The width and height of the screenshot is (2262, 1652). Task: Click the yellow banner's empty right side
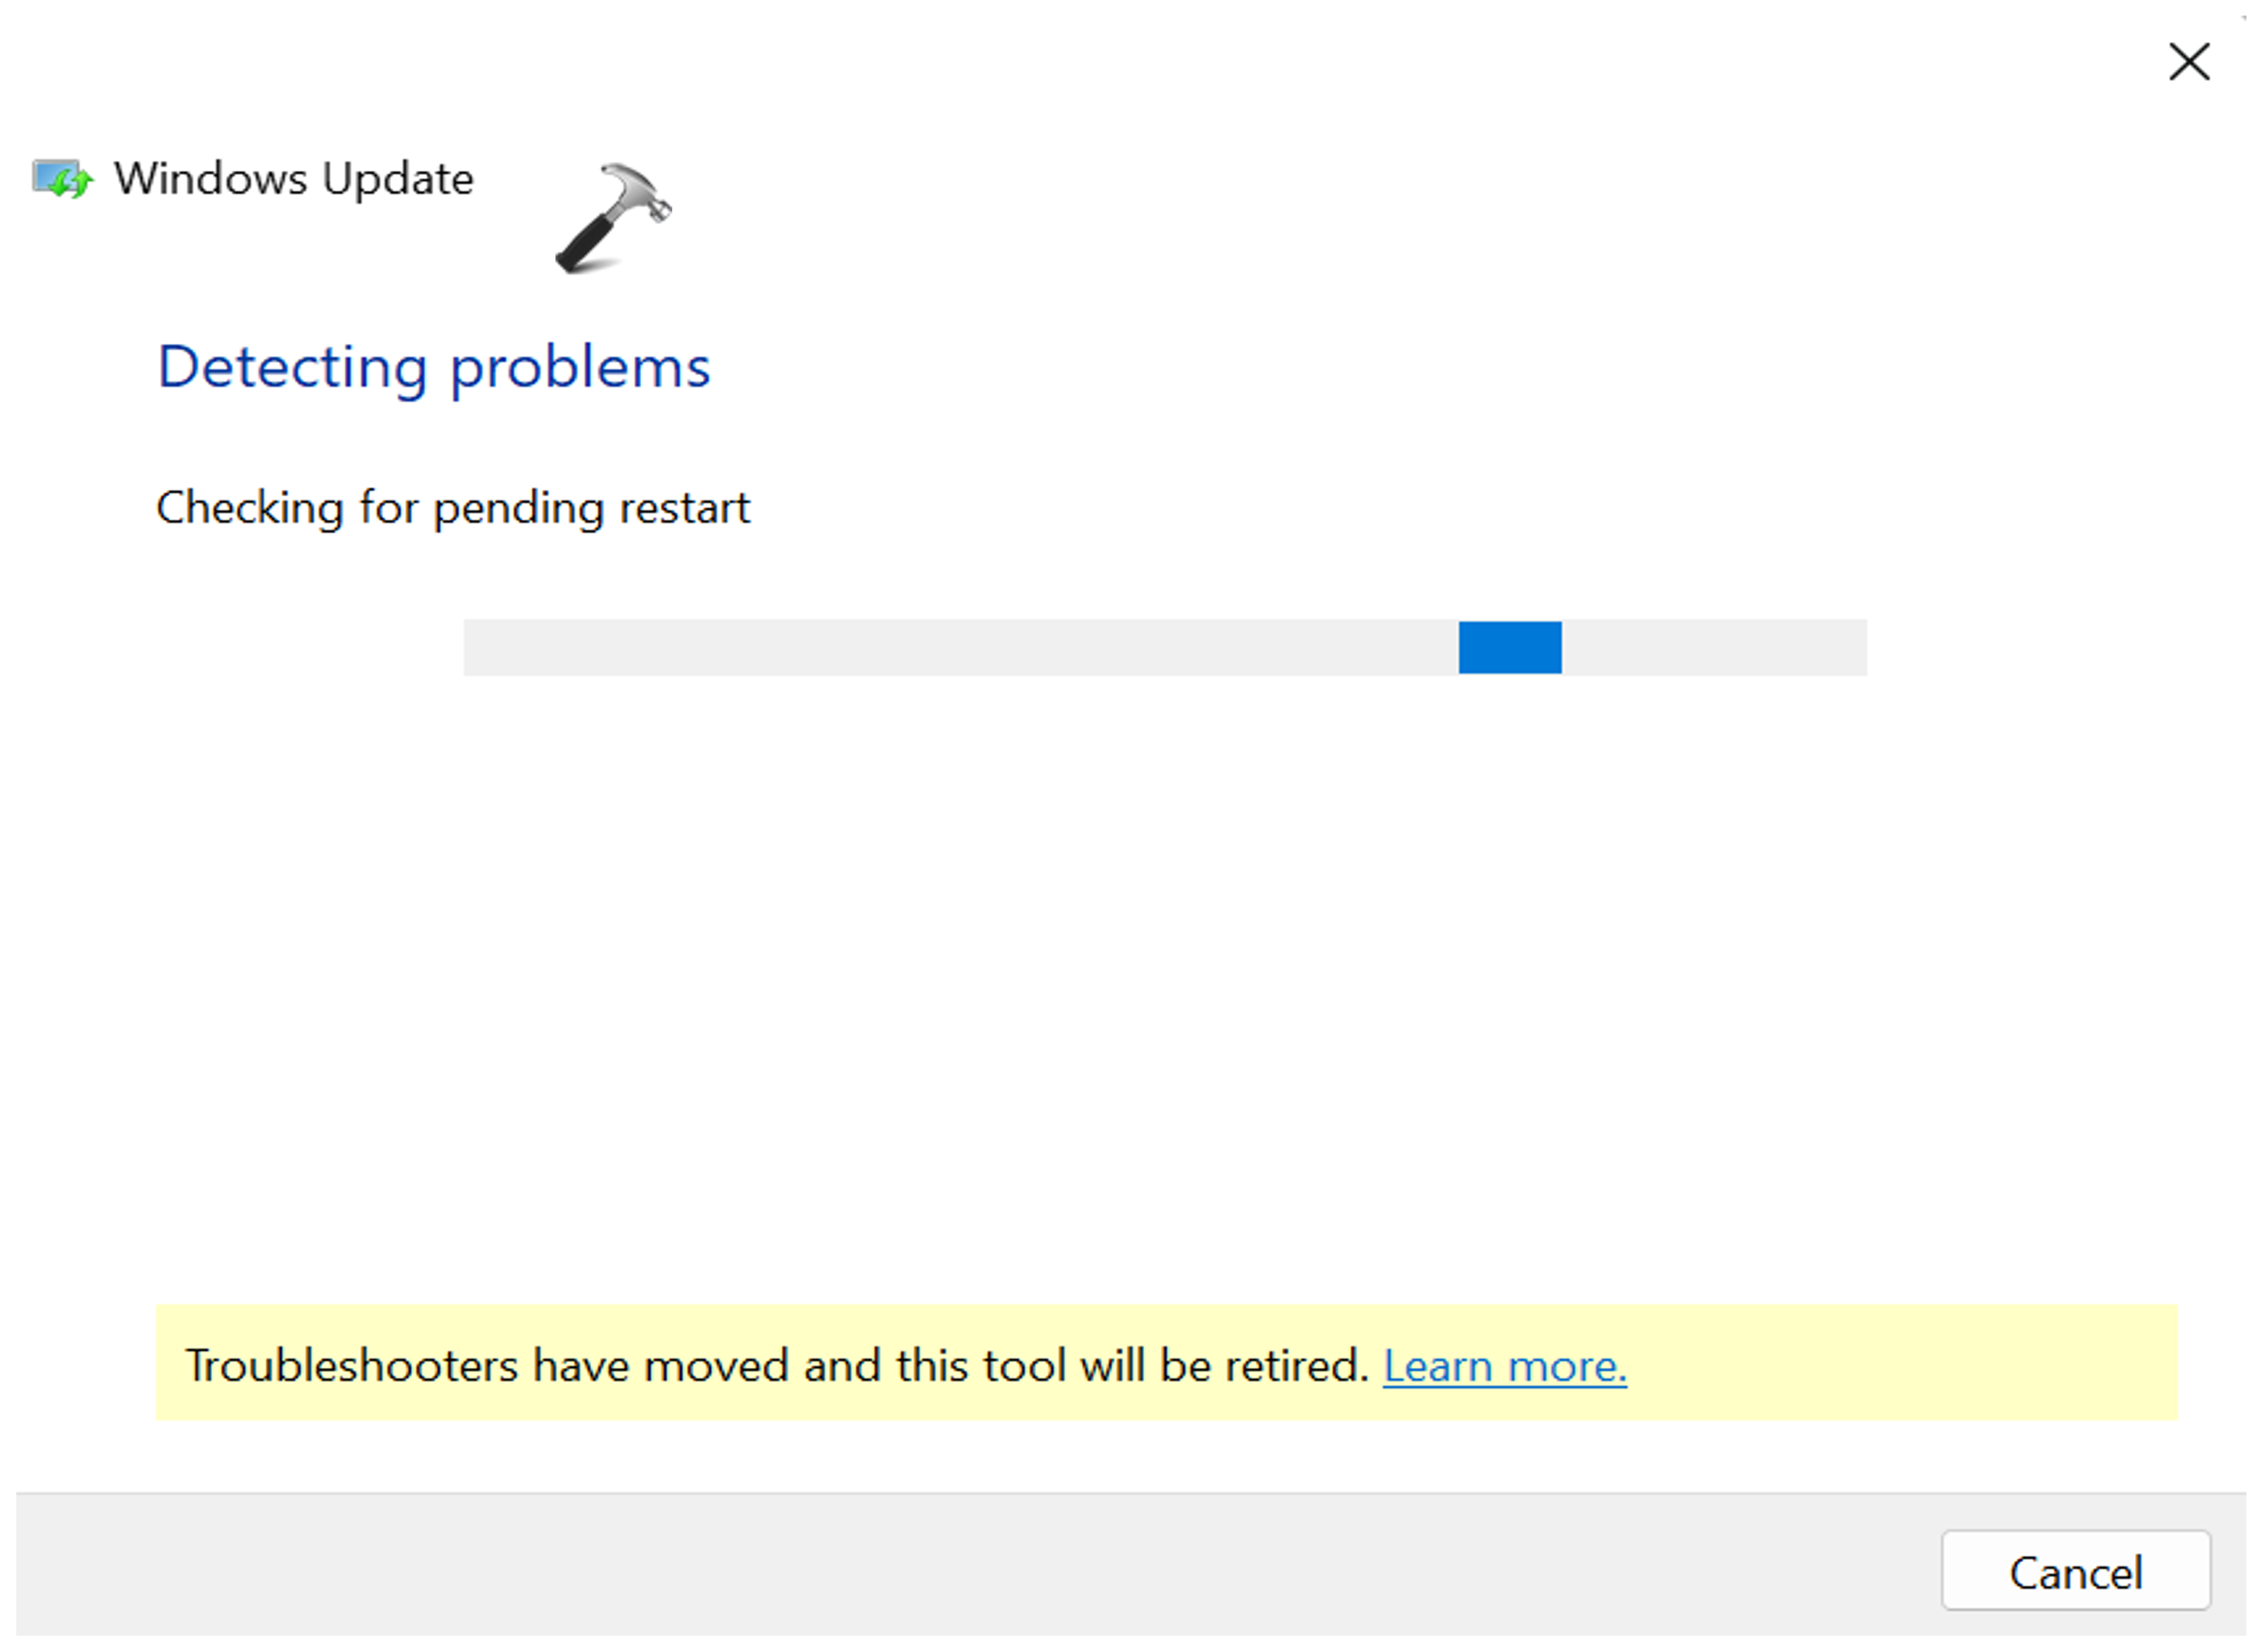[x=1900, y=1364]
